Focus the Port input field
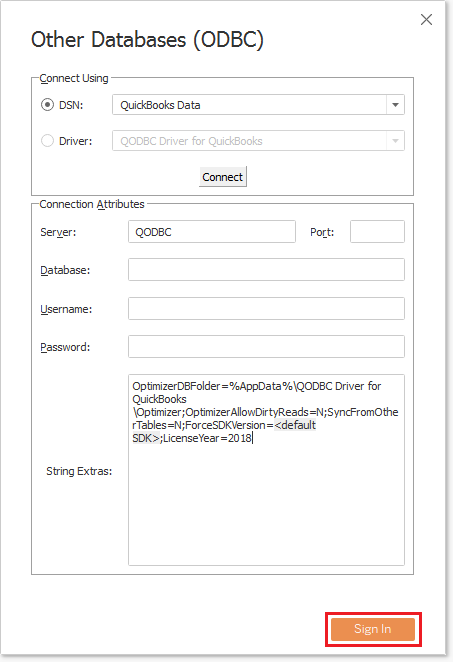Viewport: 453px width, 662px height. (377, 231)
